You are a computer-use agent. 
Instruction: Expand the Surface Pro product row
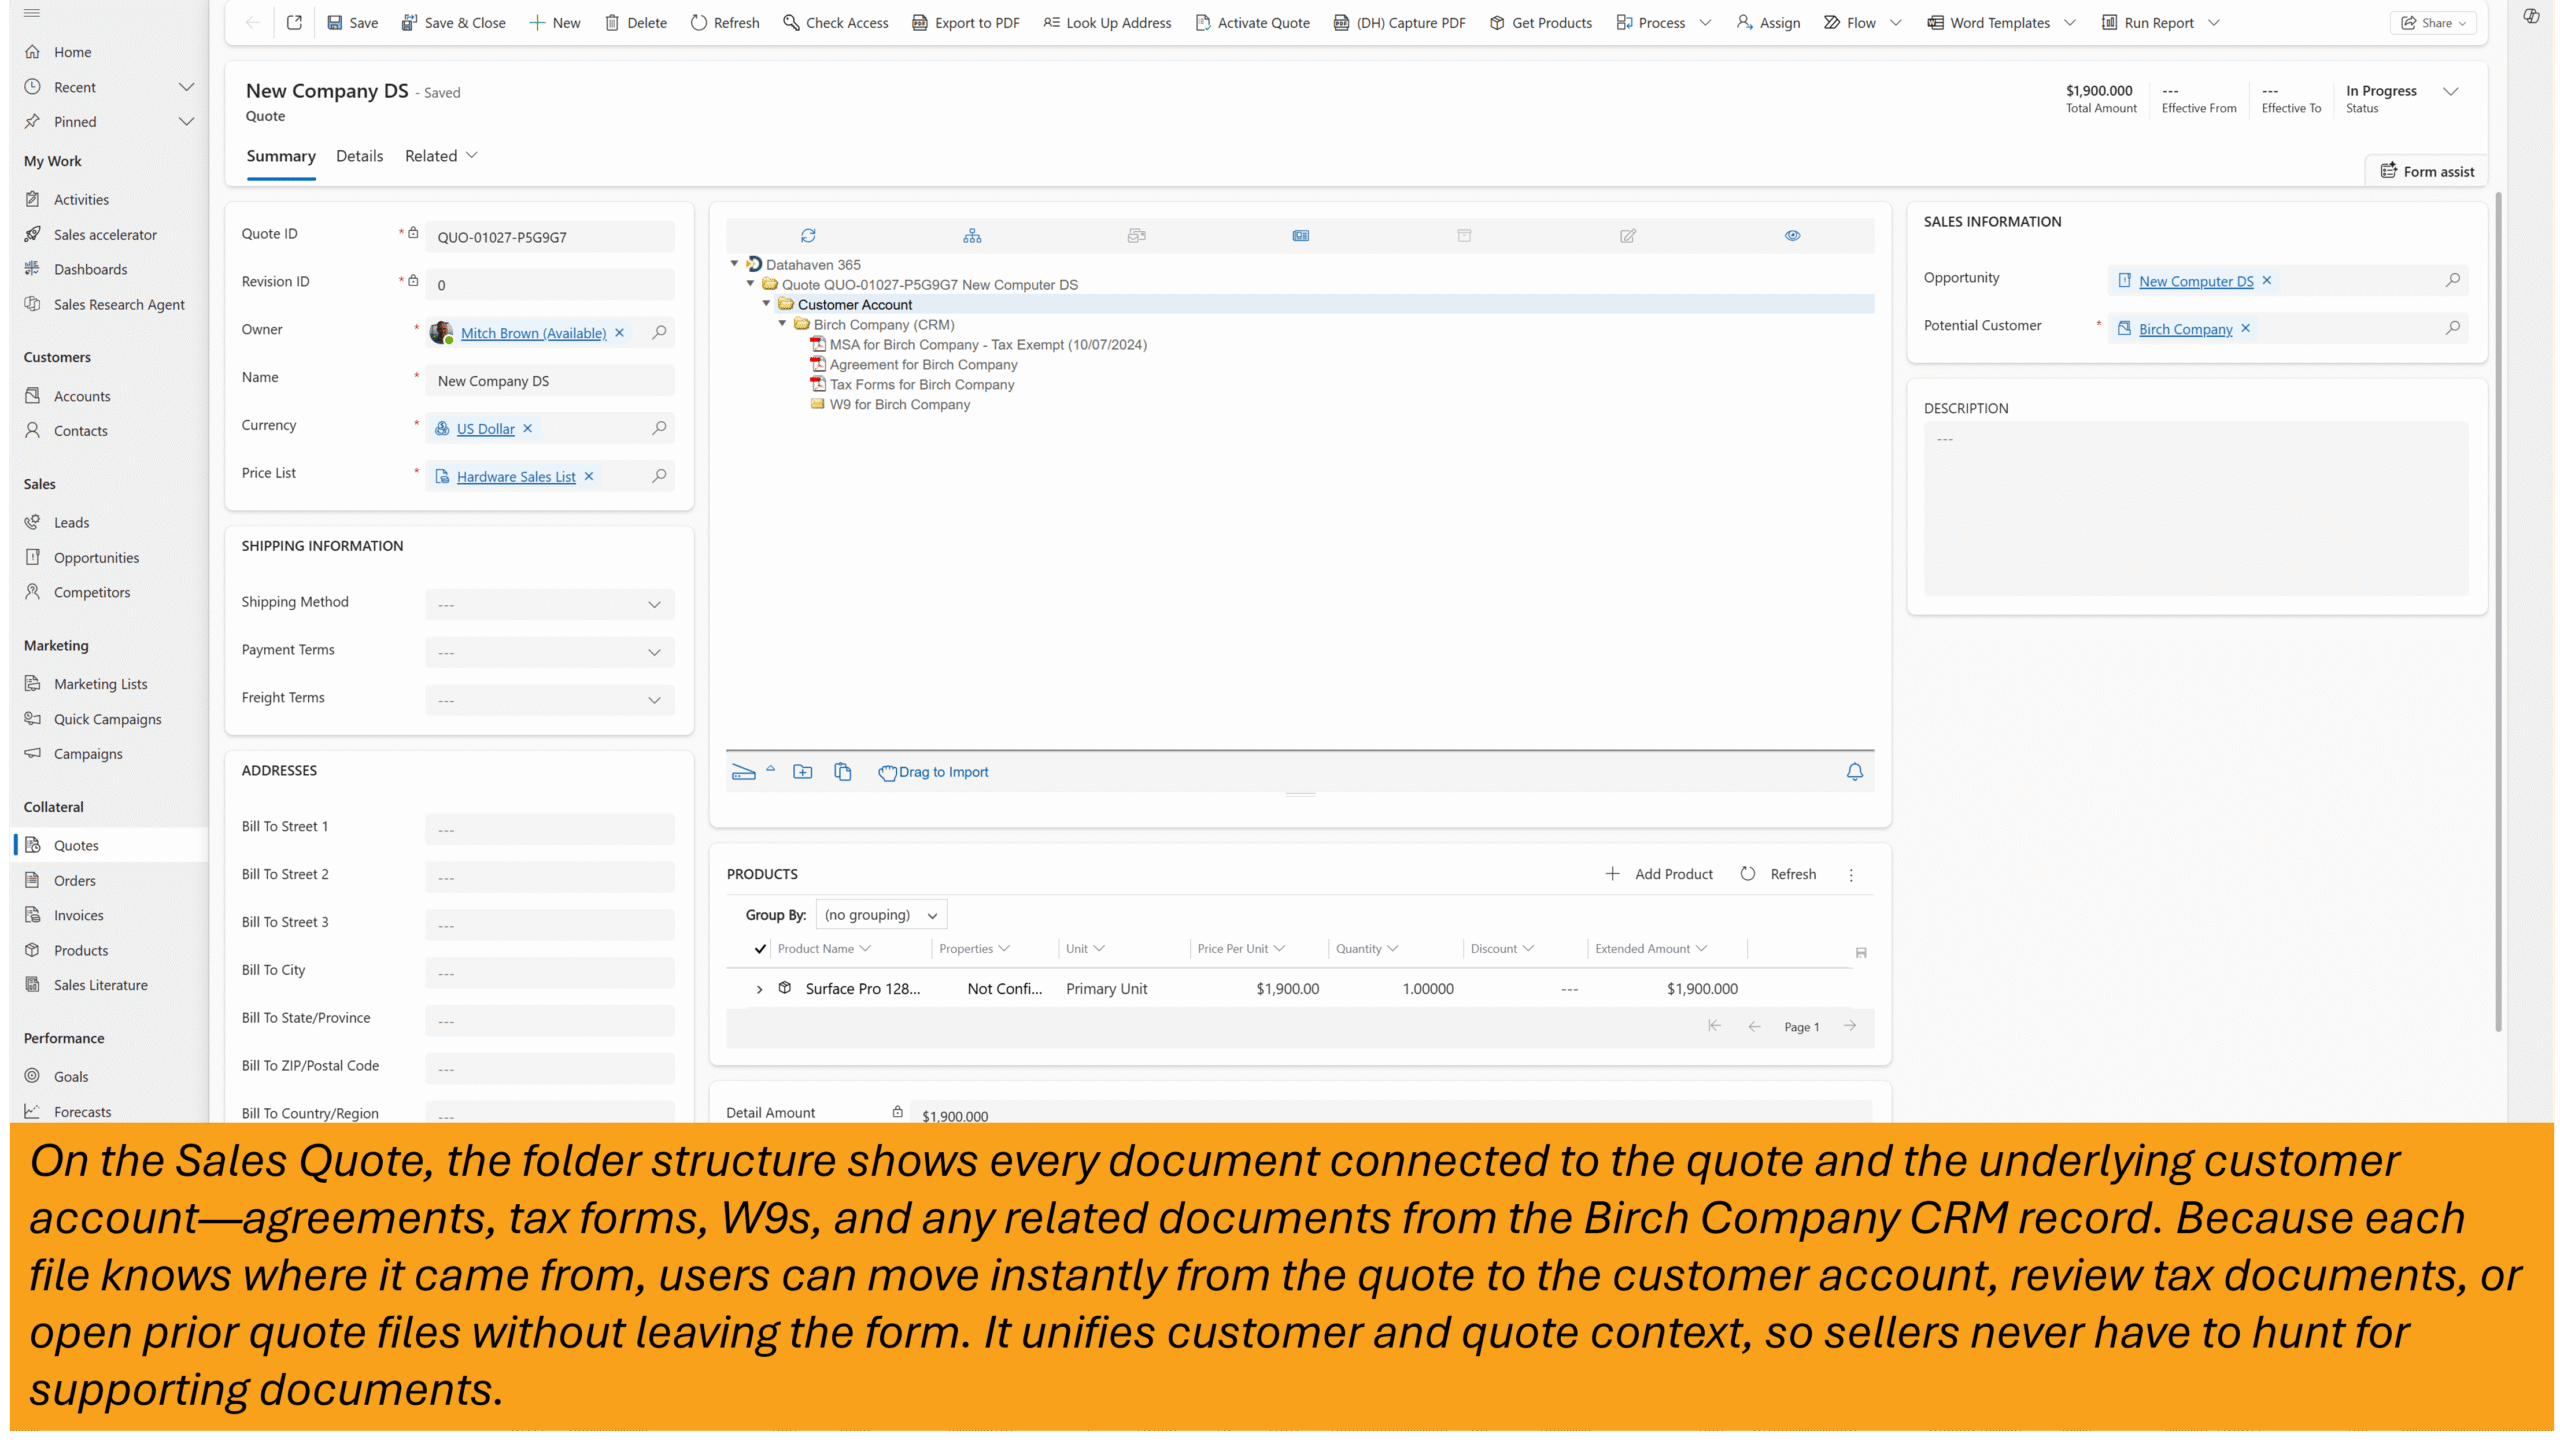(x=759, y=989)
